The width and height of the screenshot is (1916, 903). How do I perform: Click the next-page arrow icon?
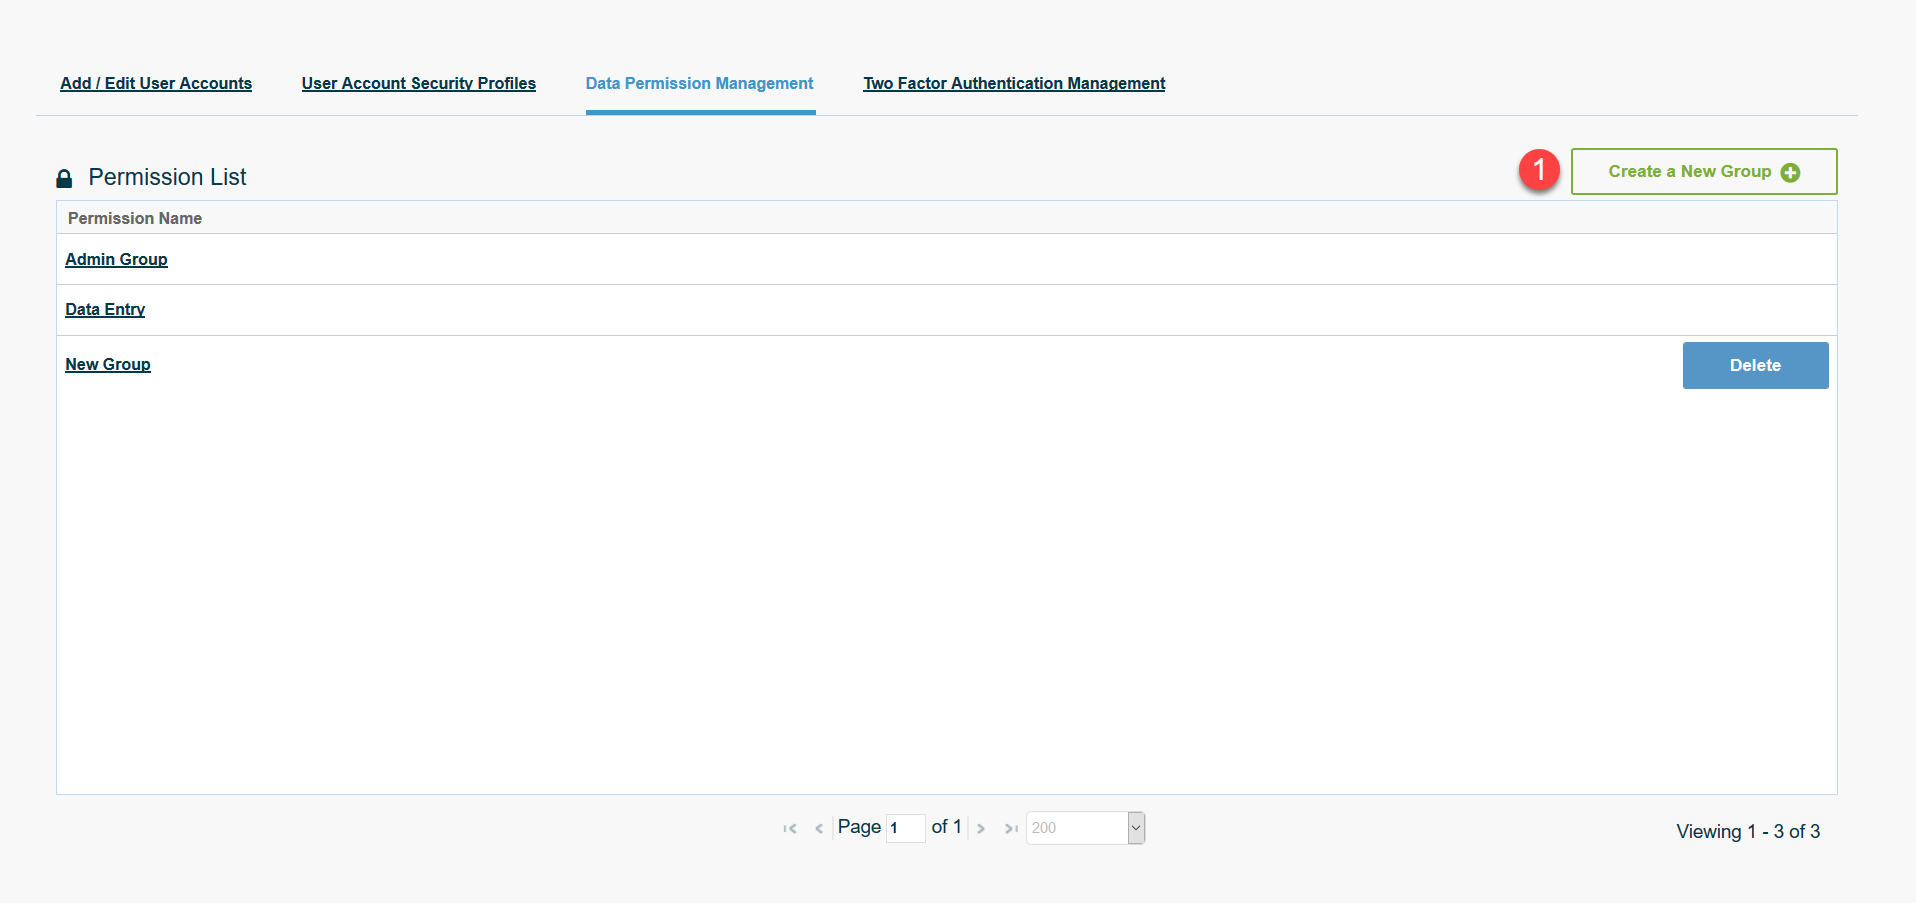(x=981, y=828)
